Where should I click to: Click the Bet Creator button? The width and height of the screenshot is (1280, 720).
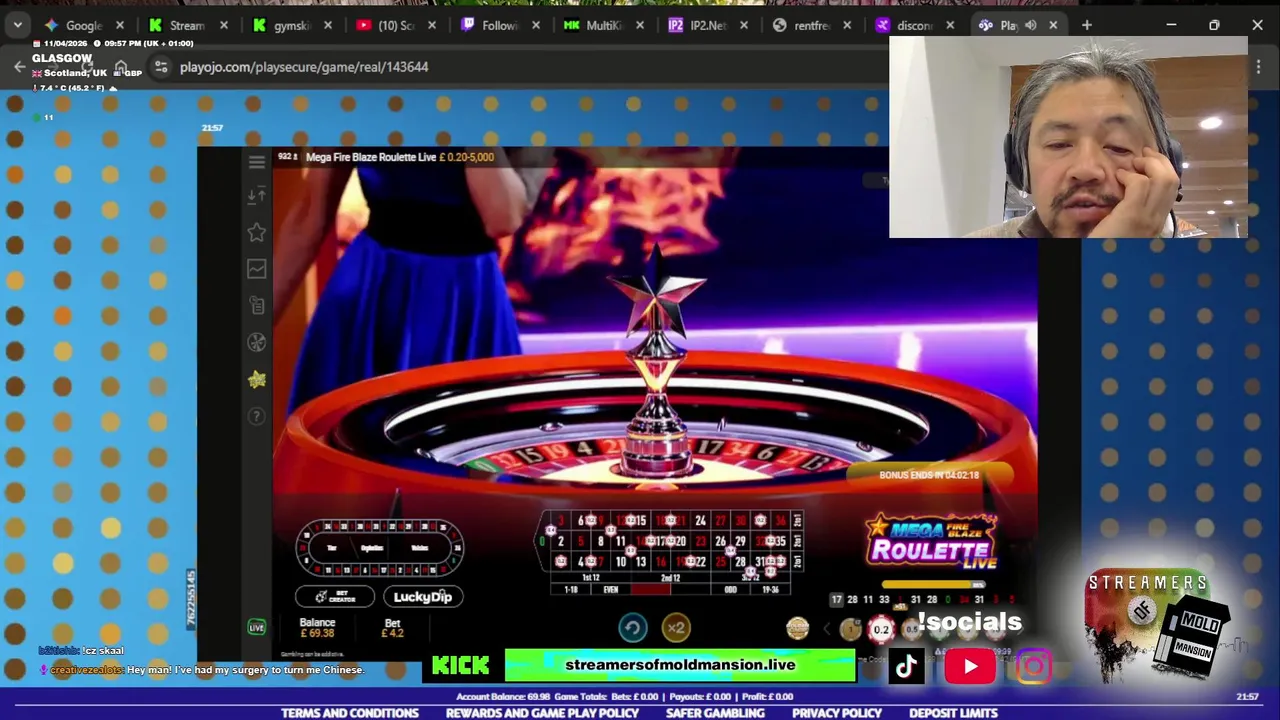tap(335, 597)
